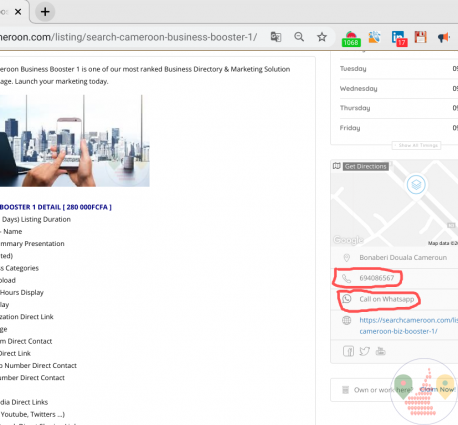Image resolution: width=458 pixels, height=425 pixels.
Task: Click the address bar URL
Action: click(128, 37)
